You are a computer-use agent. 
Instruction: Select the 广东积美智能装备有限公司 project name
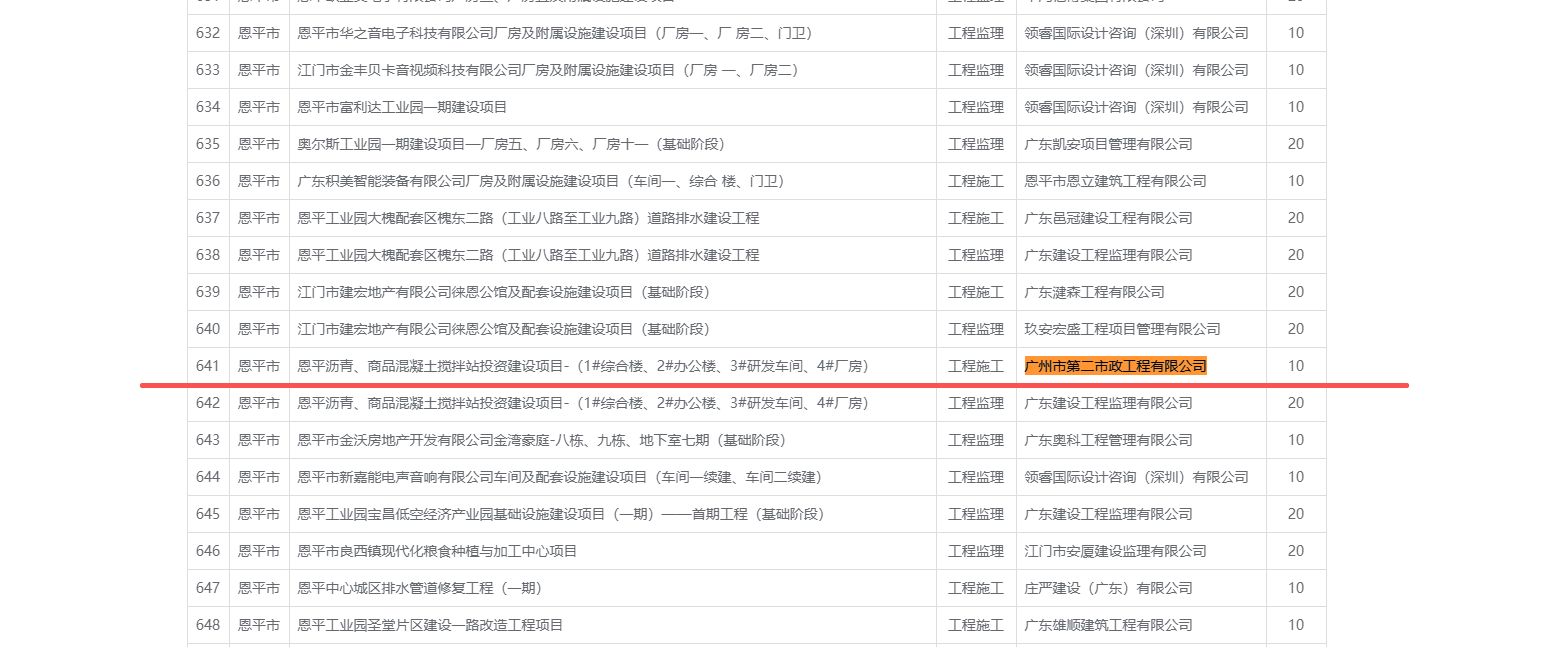pyautogui.click(x=540, y=181)
